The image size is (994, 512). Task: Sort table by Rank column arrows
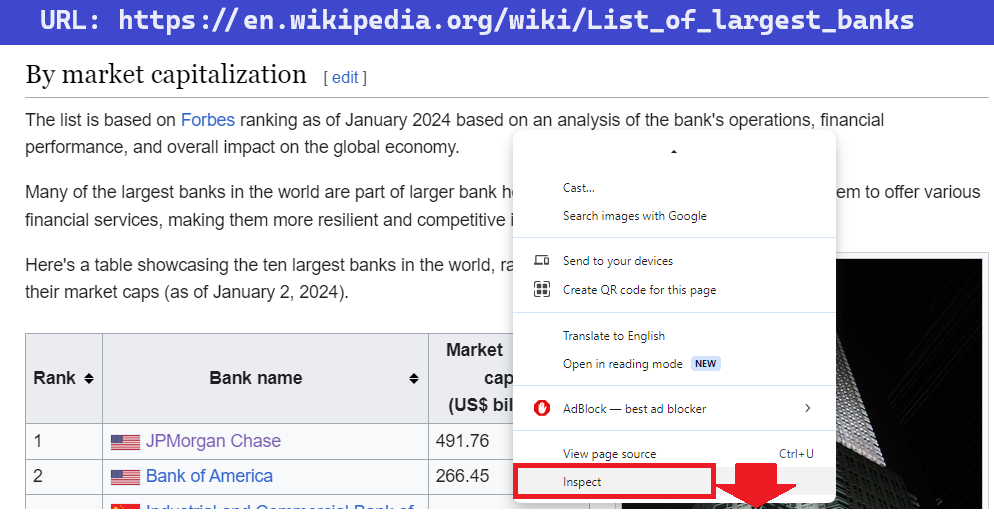(89, 378)
